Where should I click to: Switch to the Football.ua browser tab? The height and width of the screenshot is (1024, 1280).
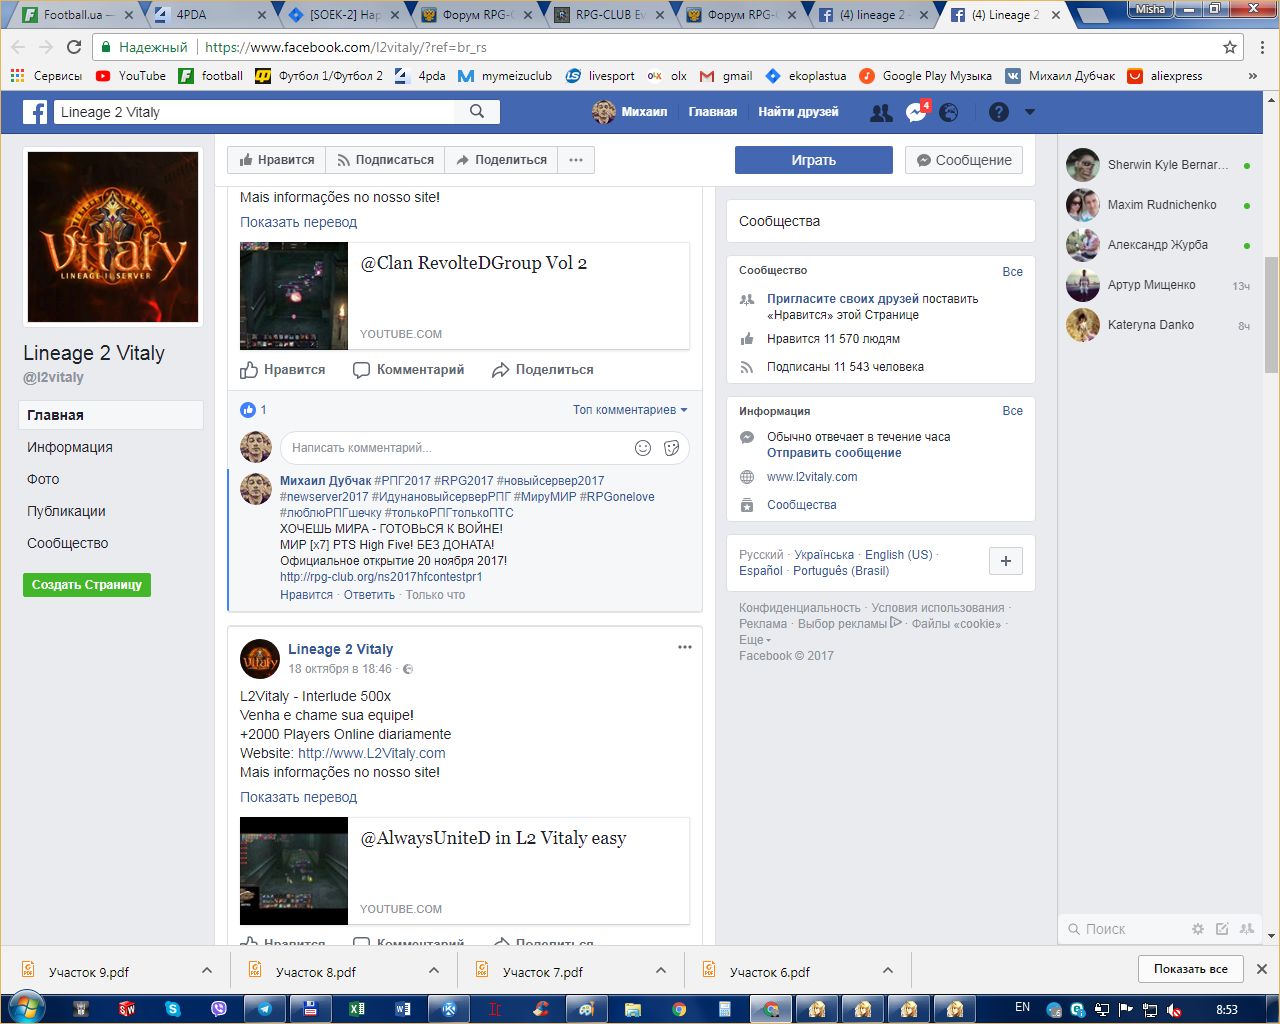[x=78, y=15]
